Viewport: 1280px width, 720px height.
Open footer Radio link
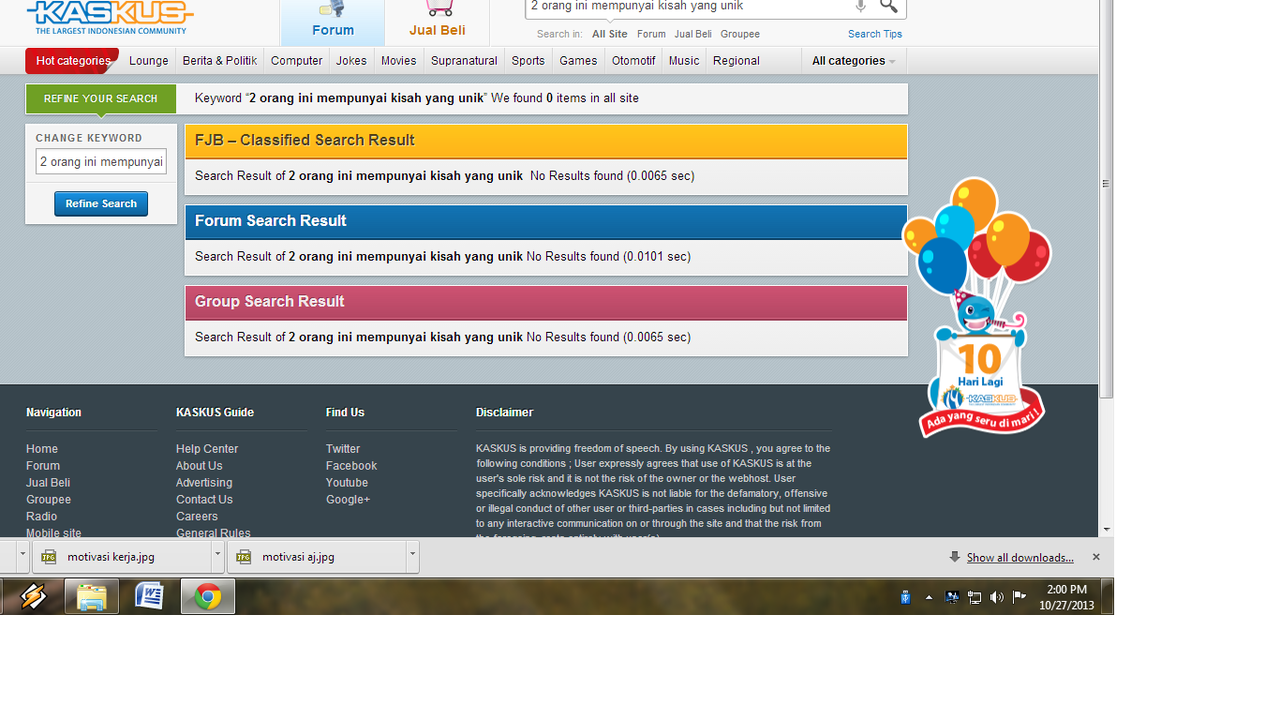41,517
